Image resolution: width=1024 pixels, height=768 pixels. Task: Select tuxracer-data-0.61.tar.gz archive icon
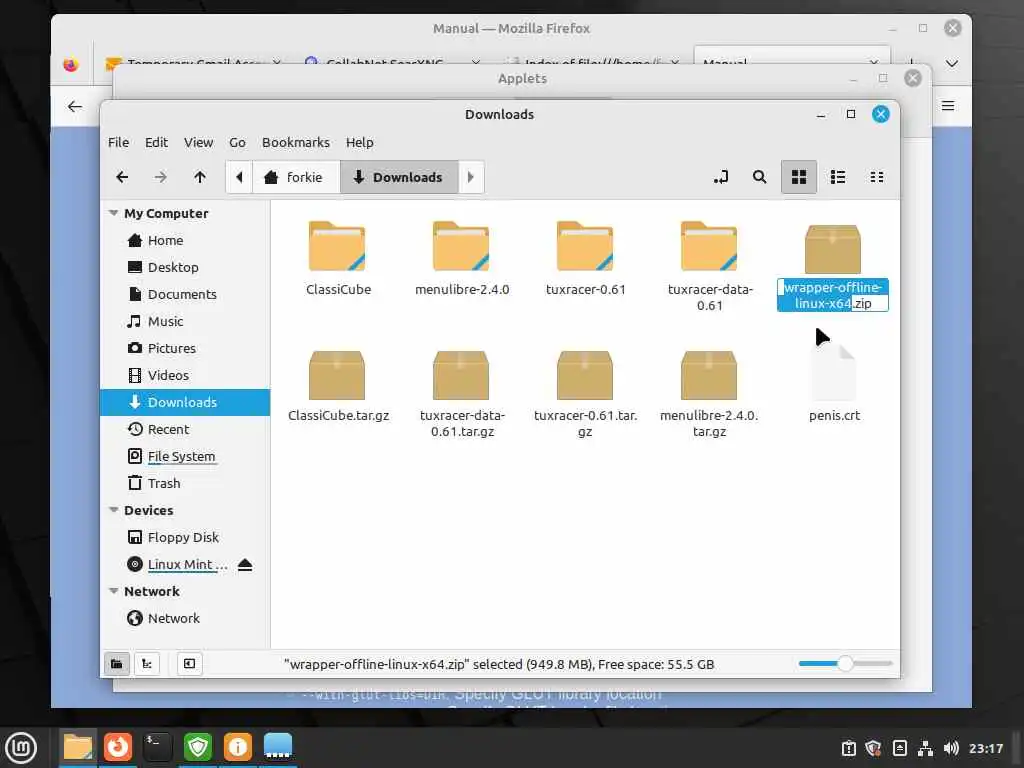click(461, 375)
